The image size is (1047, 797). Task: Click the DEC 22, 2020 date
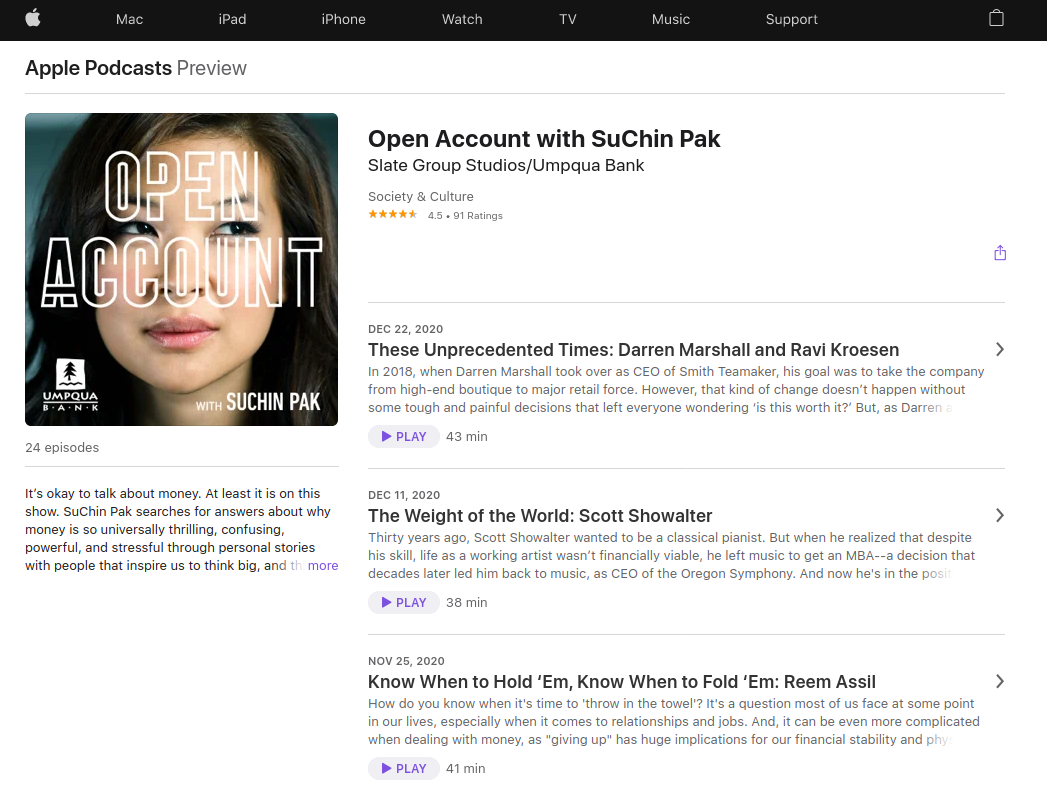[x=405, y=329]
